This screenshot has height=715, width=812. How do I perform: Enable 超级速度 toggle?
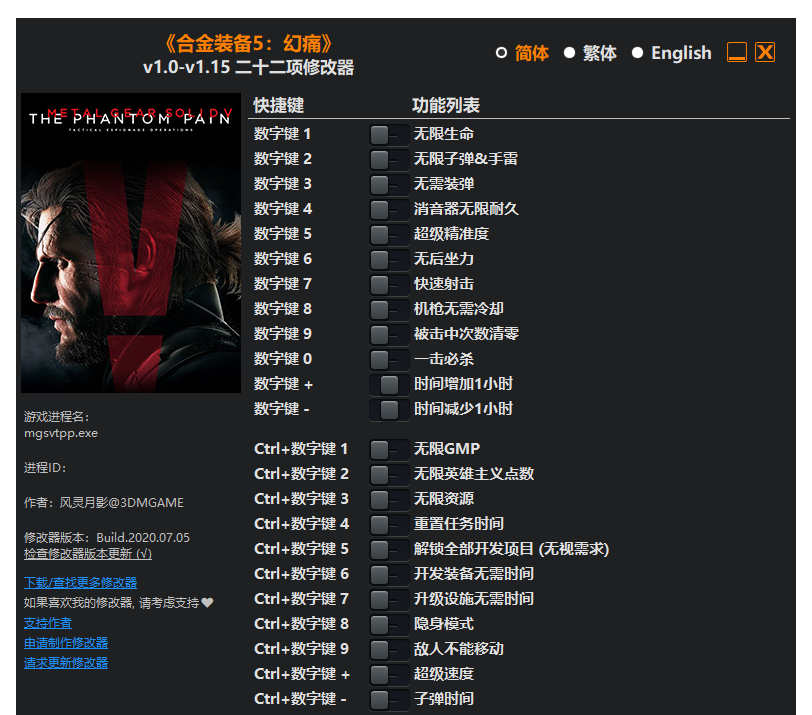click(x=389, y=675)
